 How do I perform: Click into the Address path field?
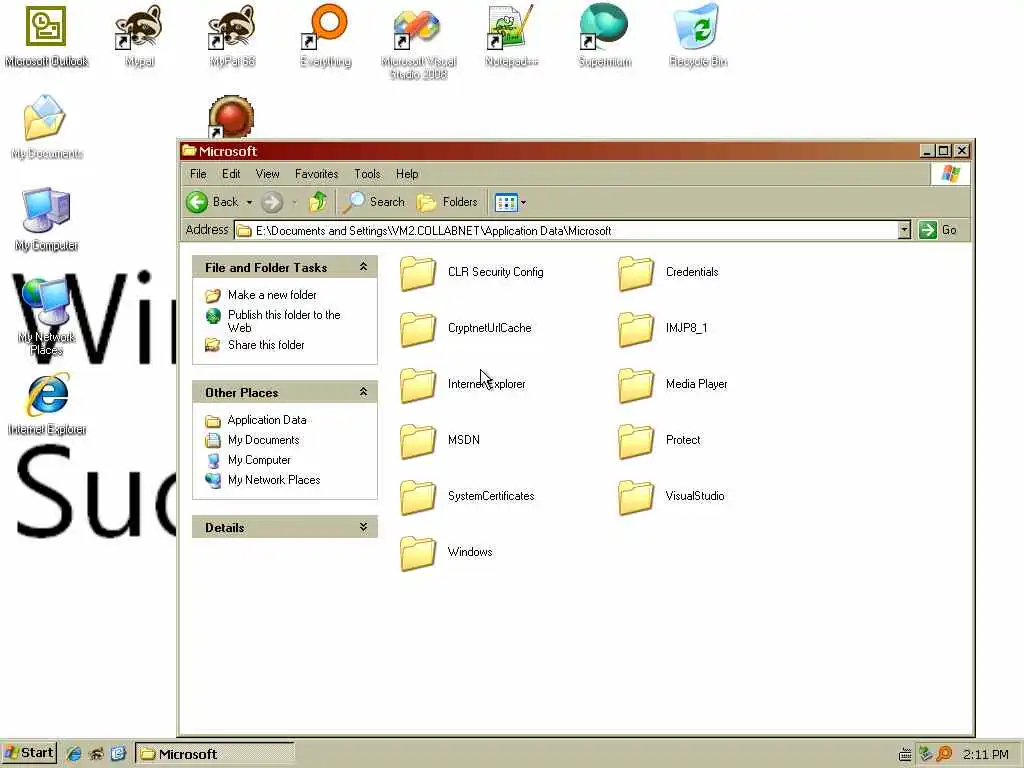click(x=567, y=231)
